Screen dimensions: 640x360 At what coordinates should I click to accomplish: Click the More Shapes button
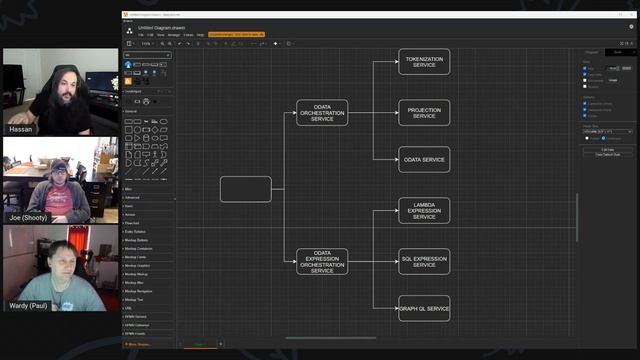(138, 344)
